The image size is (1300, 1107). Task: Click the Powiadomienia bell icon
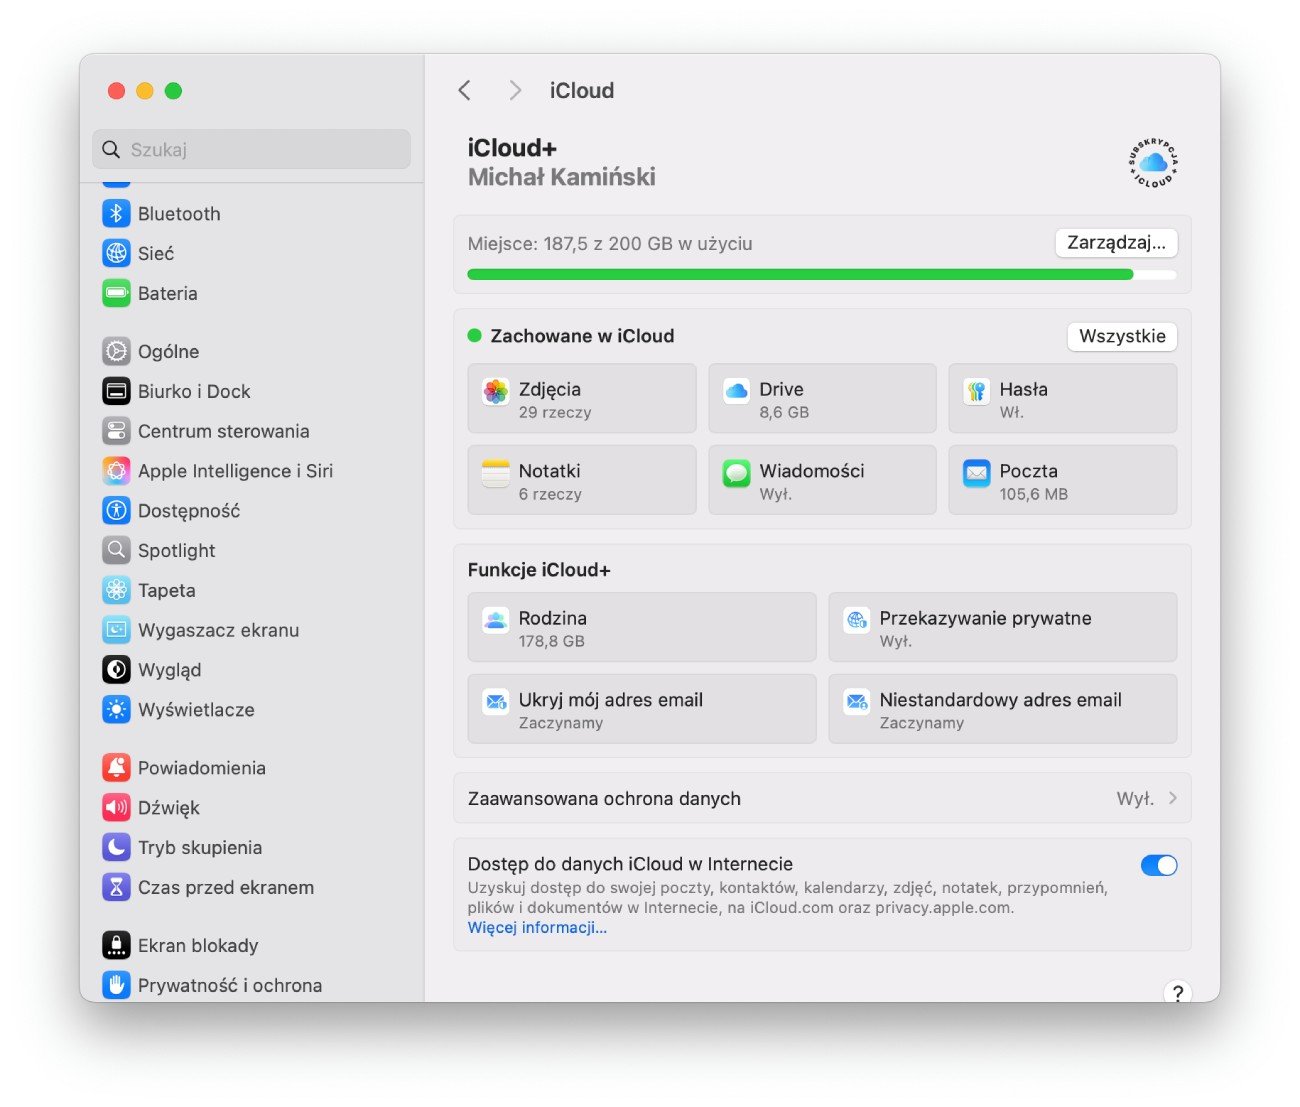pyautogui.click(x=116, y=768)
